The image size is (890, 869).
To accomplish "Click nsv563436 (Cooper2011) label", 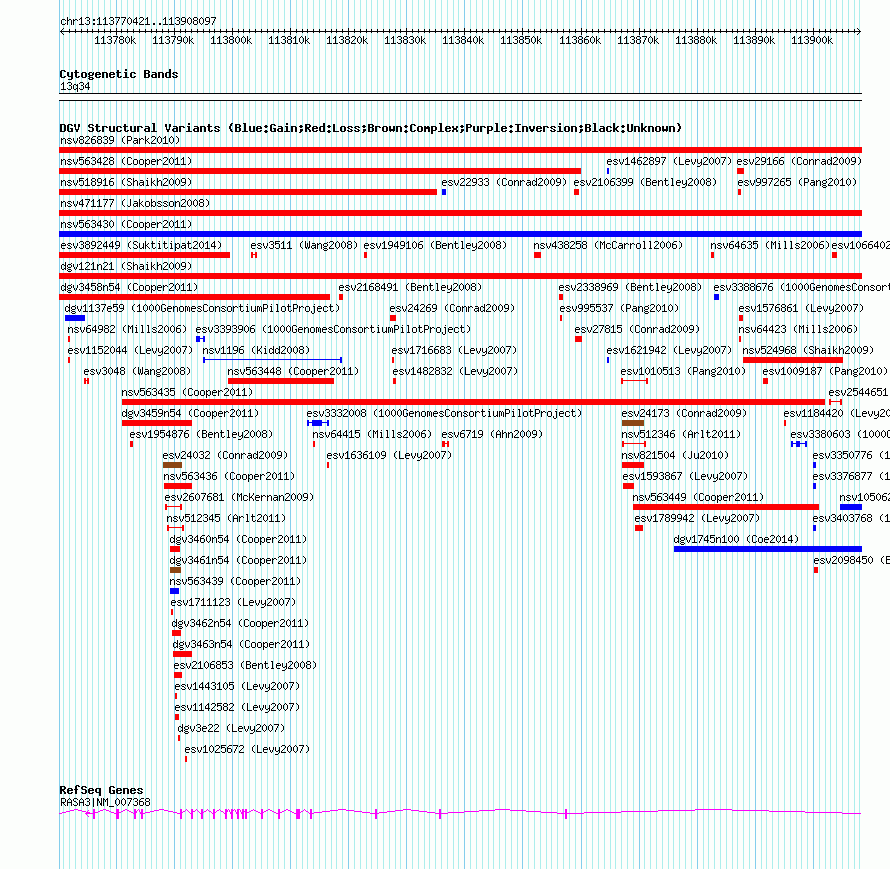I will (229, 476).
